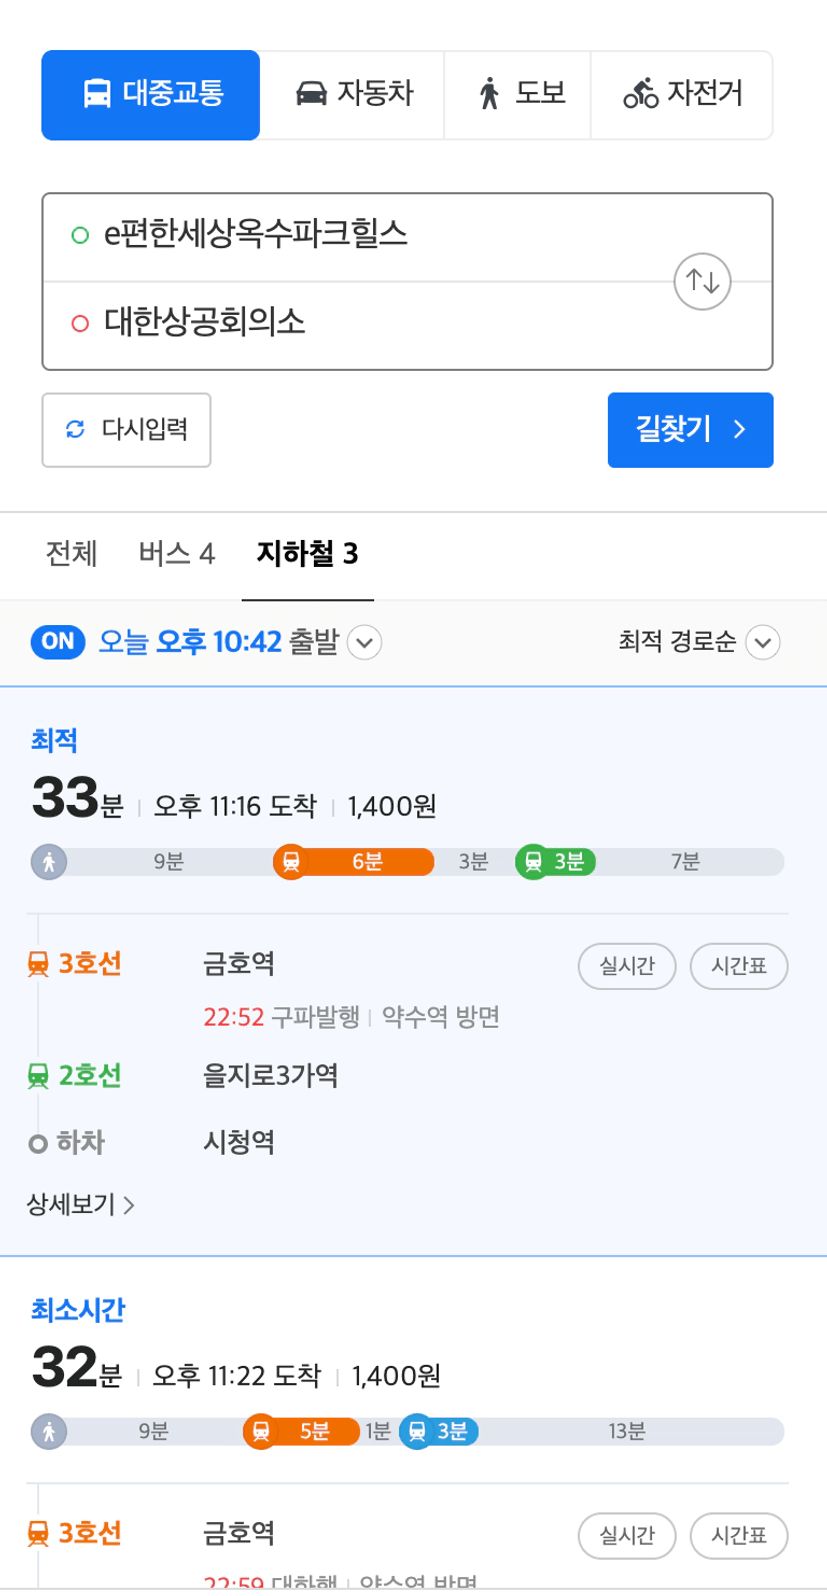Image resolution: width=827 pixels, height=1596 pixels.
Task: Open the 최적 경로순 sort dropdown
Action: pyautogui.click(x=699, y=642)
